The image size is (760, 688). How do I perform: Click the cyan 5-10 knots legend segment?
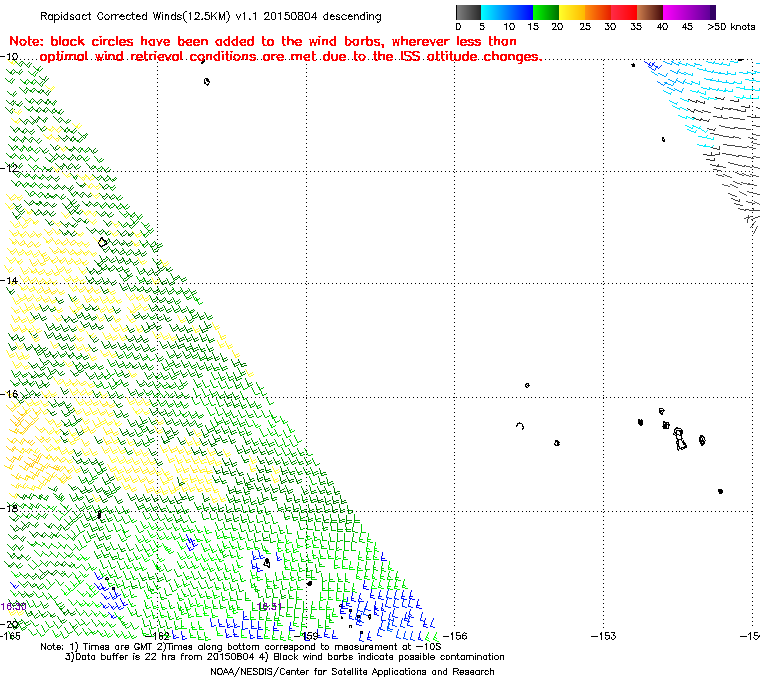coord(494,12)
